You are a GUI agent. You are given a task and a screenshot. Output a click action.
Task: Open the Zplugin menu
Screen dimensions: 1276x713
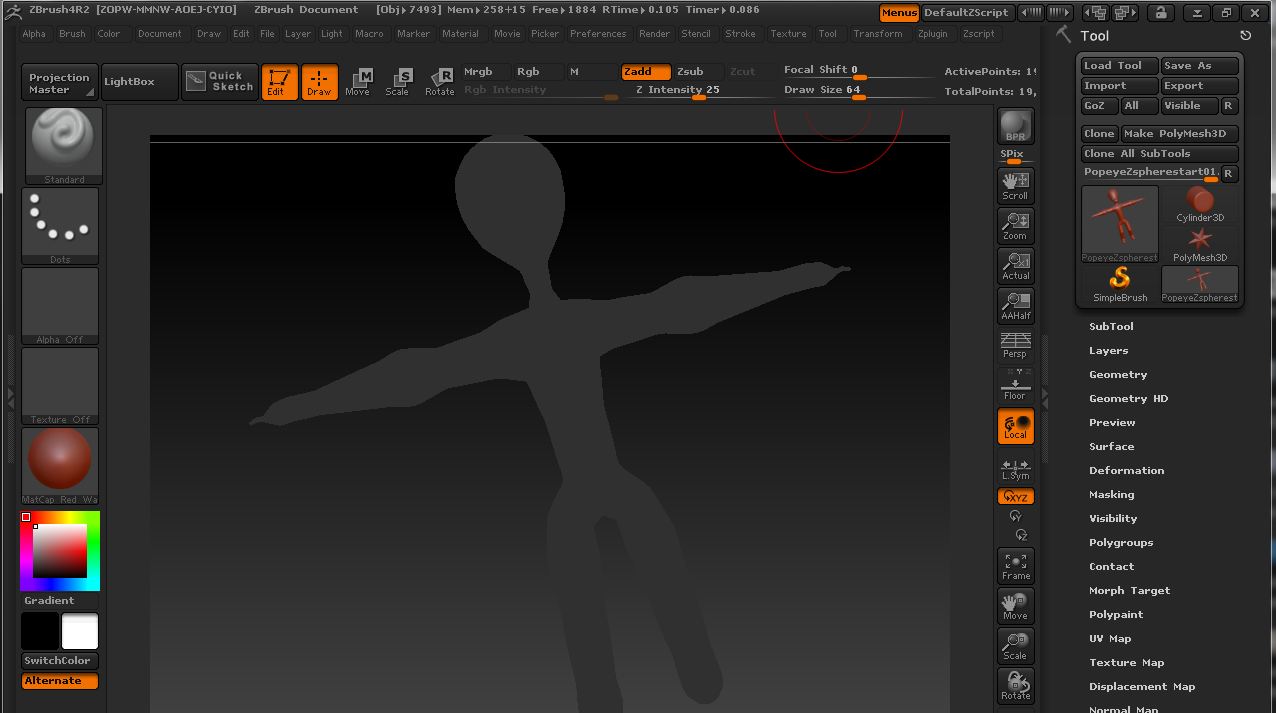pyautogui.click(x=932, y=33)
